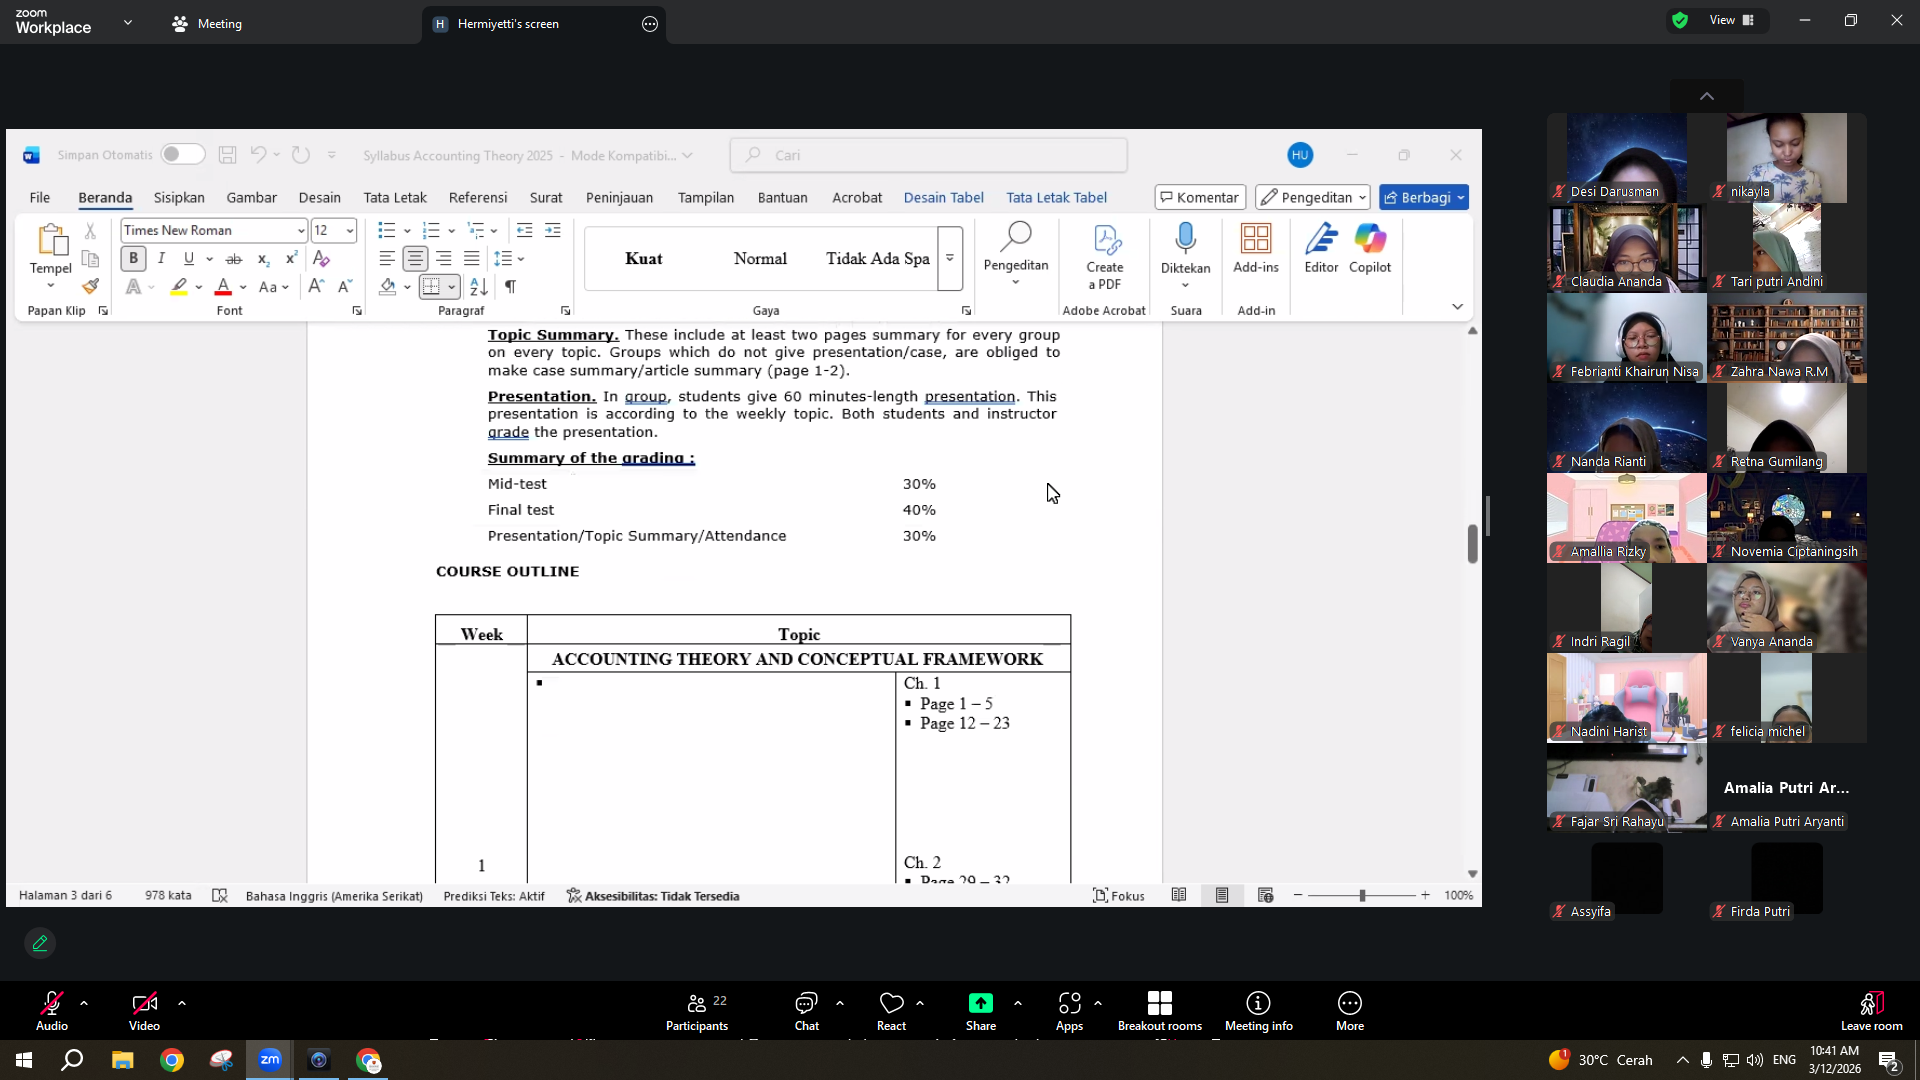This screenshot has height=1080, width=1920.
Task: Click the Cari search box
Action: coord(929,155)
